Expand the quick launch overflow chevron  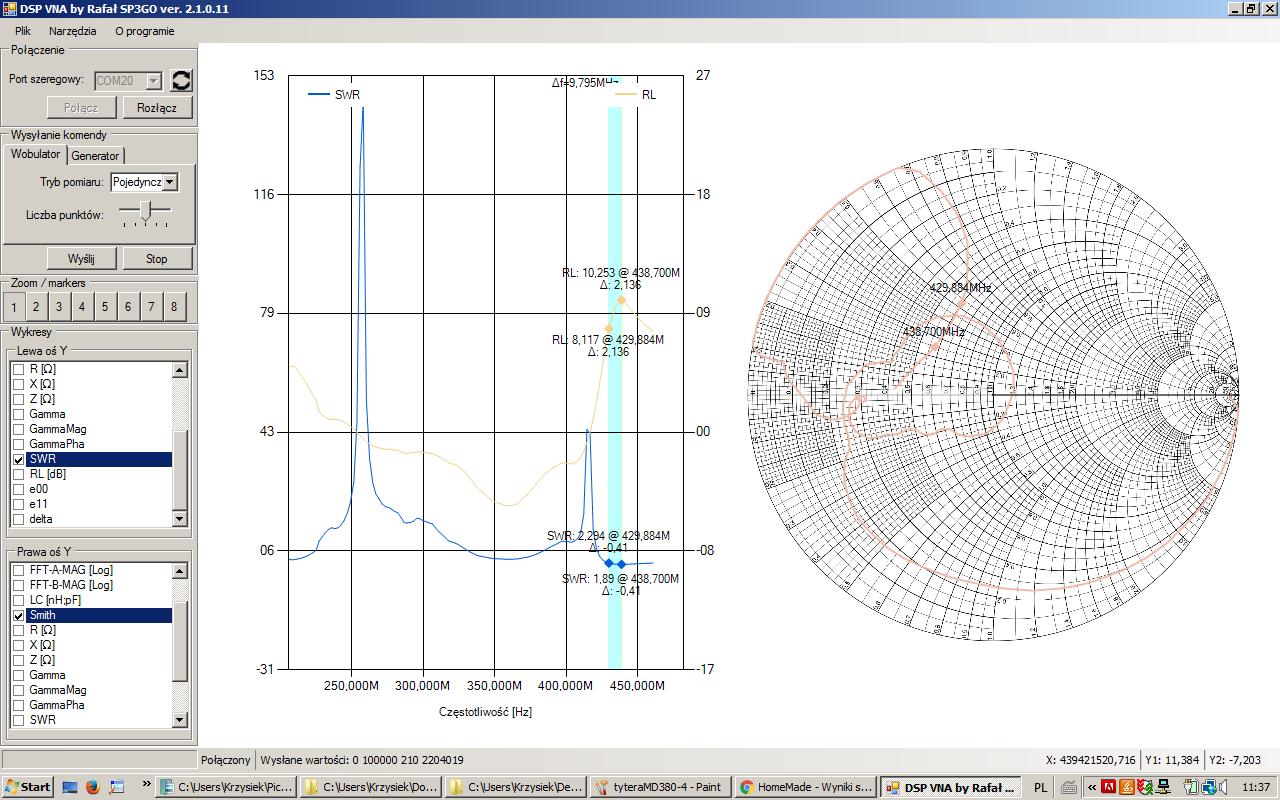146,784
